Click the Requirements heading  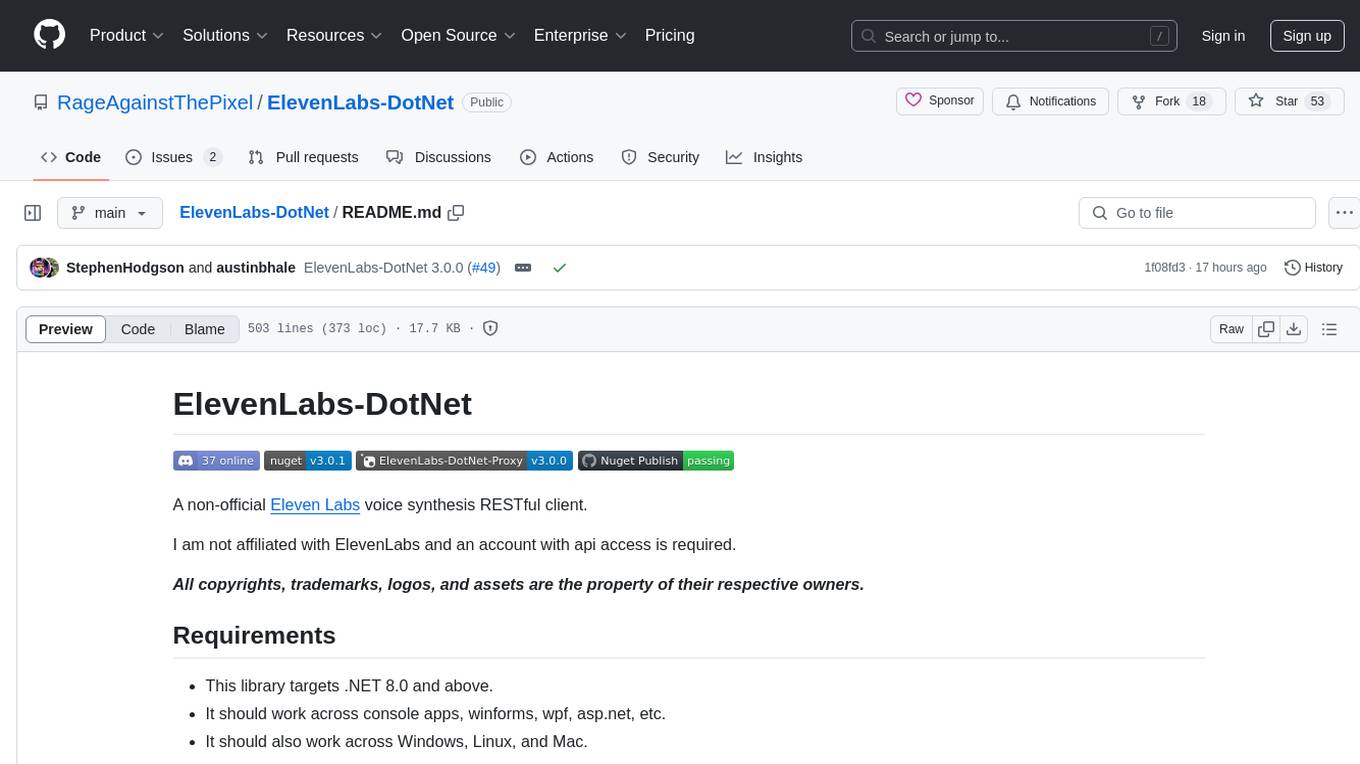[254, 636]
